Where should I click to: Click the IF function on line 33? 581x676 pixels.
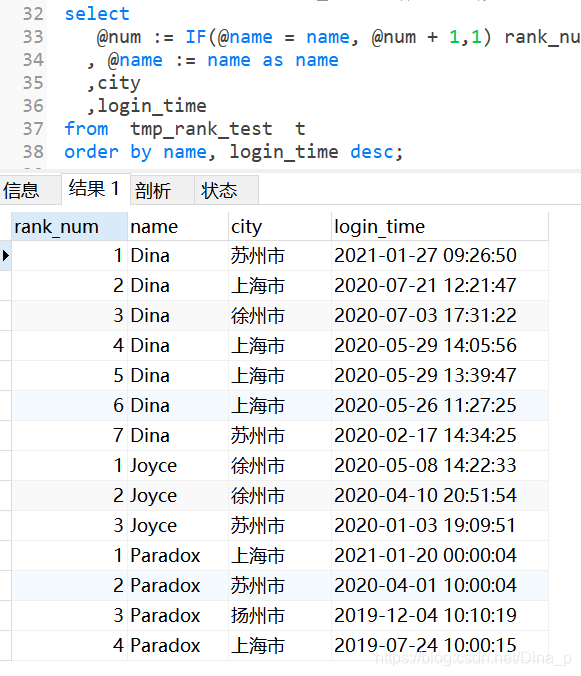196,37
